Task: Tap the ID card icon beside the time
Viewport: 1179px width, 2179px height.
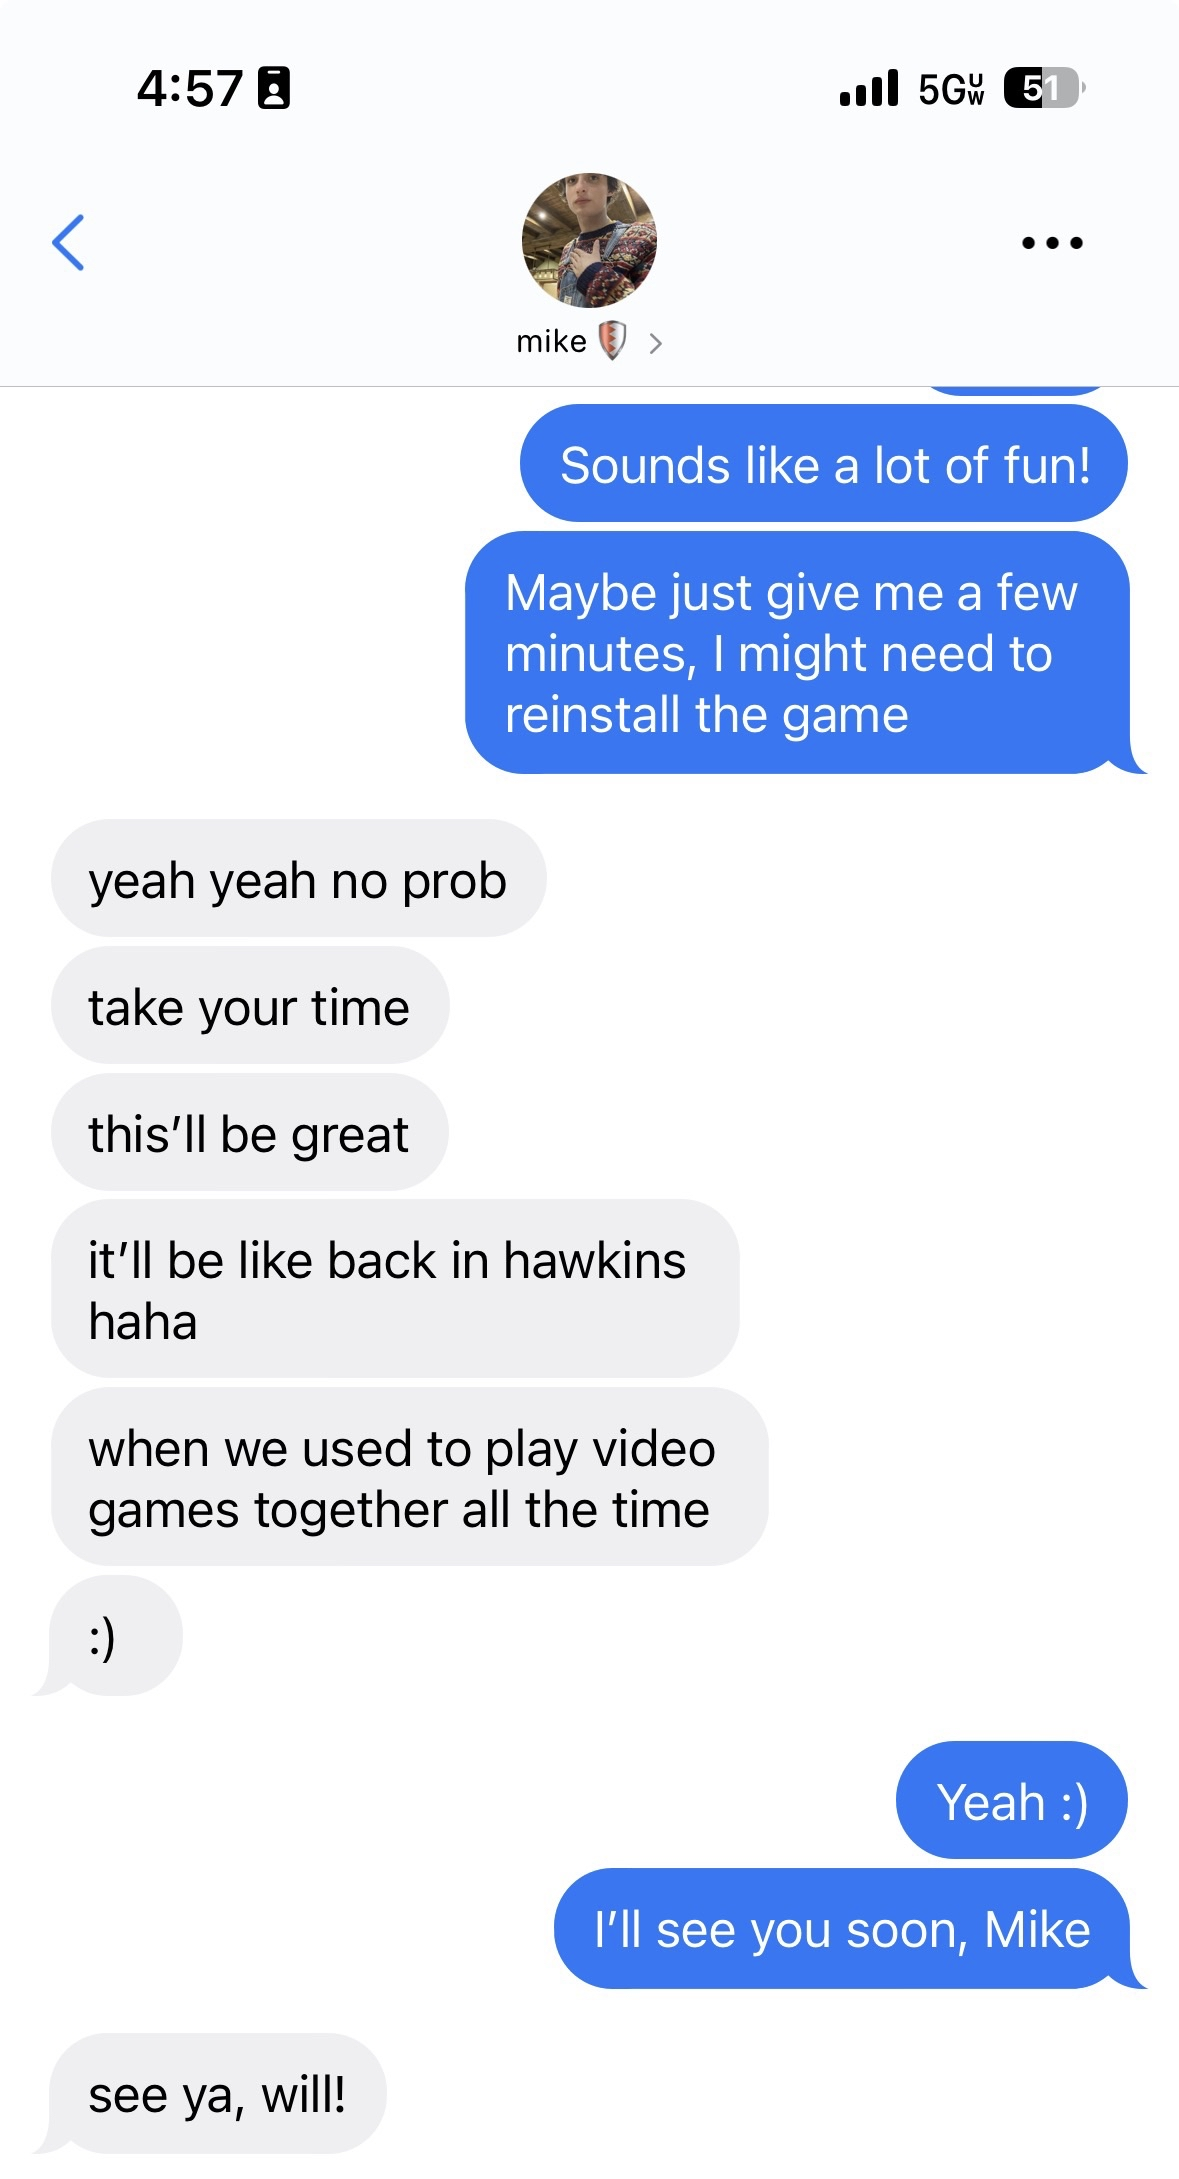Action: (274, 88)
